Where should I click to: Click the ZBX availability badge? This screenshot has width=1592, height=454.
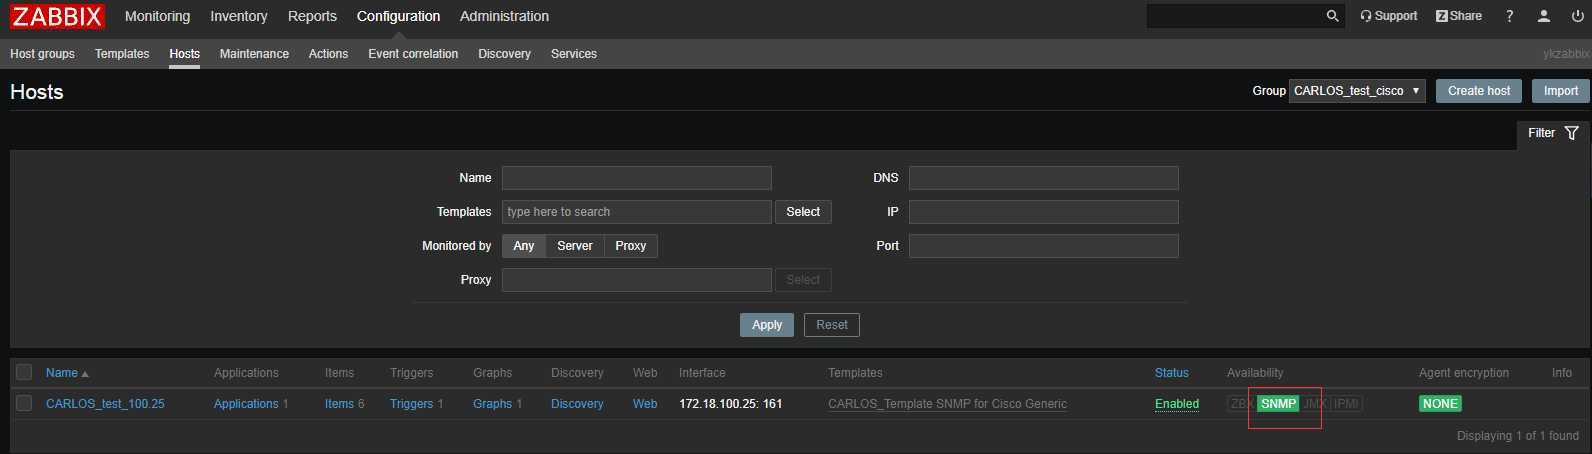[1241, 404]
